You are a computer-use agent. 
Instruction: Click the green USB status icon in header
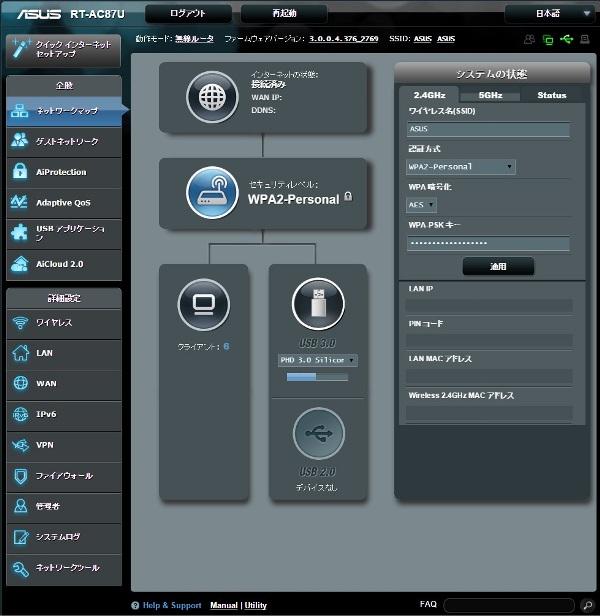[x=566, y=39]
